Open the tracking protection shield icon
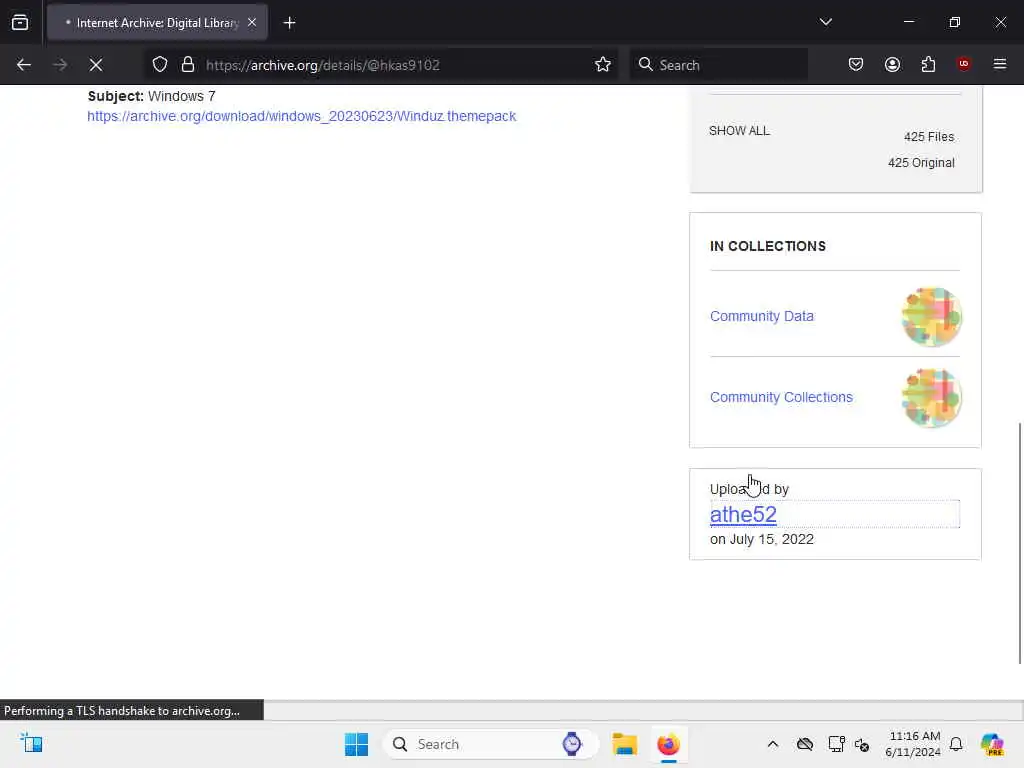 pos(160,65)
